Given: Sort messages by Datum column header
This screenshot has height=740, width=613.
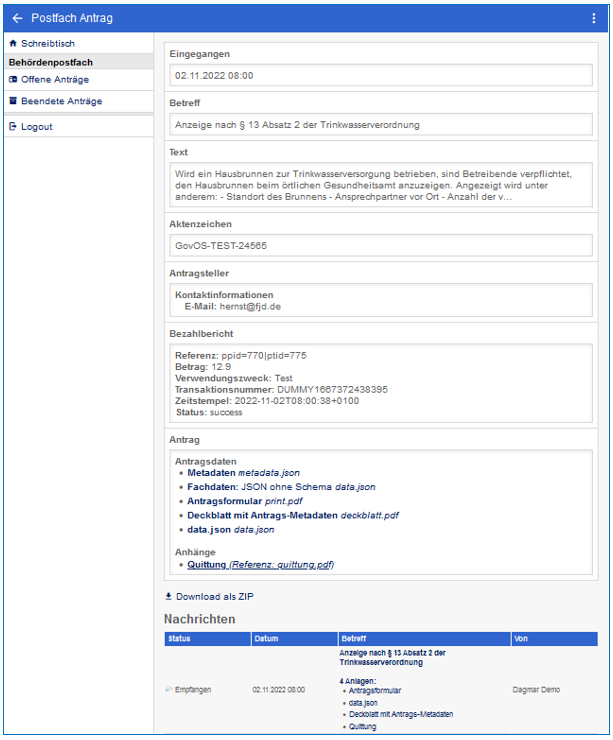Looking at the screenshot, I should pyautogui.click(x=266, y=638).
